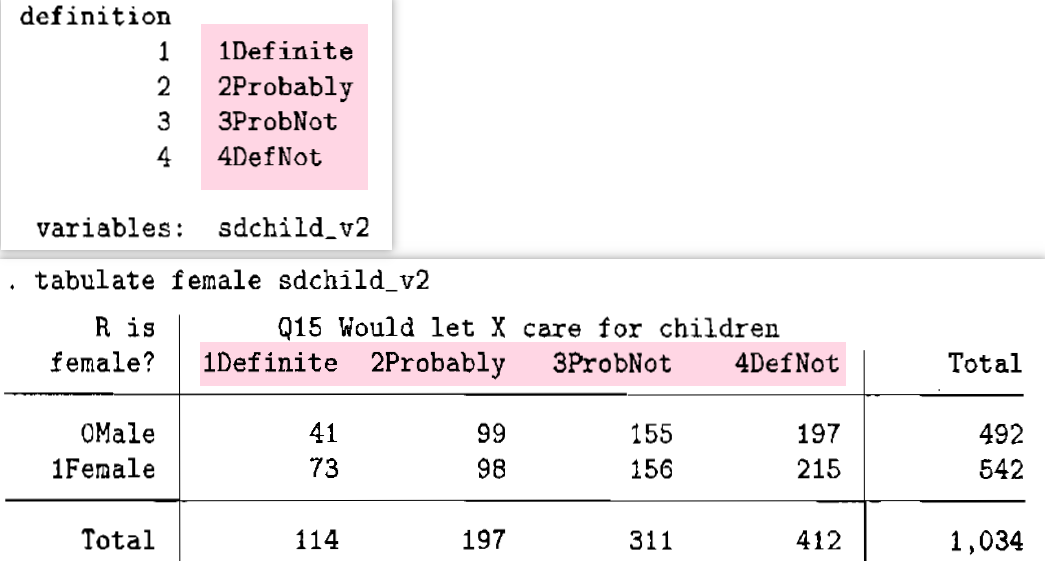Select the '1Female' row label

pos(103,469)
